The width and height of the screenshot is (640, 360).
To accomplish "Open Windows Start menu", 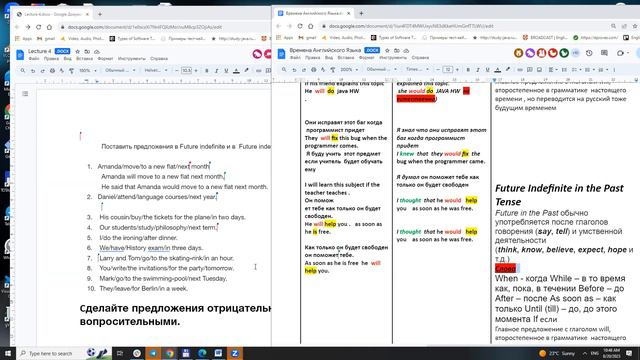I will (x=8, y=353).
